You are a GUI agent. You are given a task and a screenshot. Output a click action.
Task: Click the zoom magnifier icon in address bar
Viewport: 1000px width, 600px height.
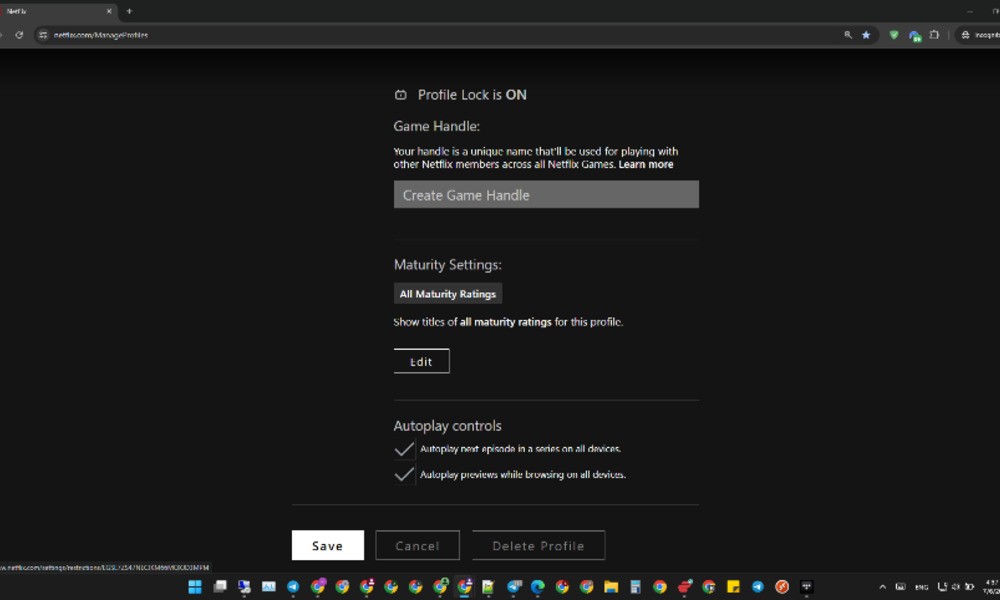848,35
